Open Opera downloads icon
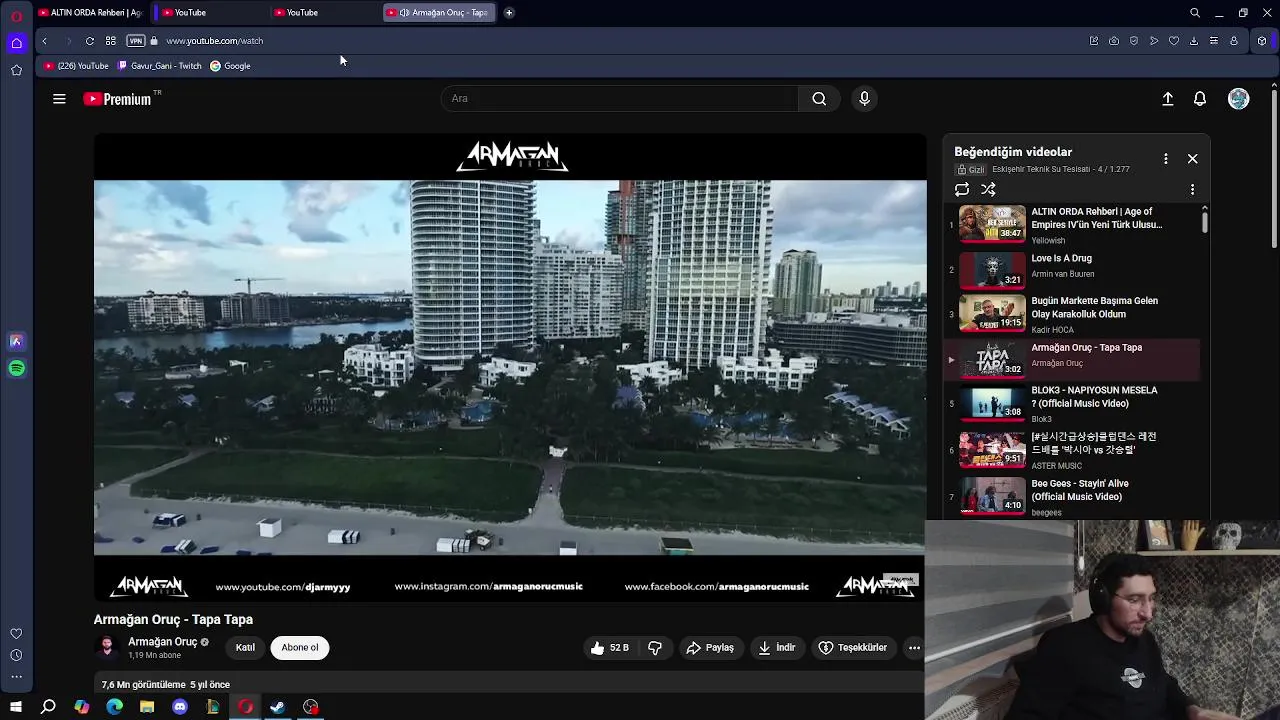 1194,41
